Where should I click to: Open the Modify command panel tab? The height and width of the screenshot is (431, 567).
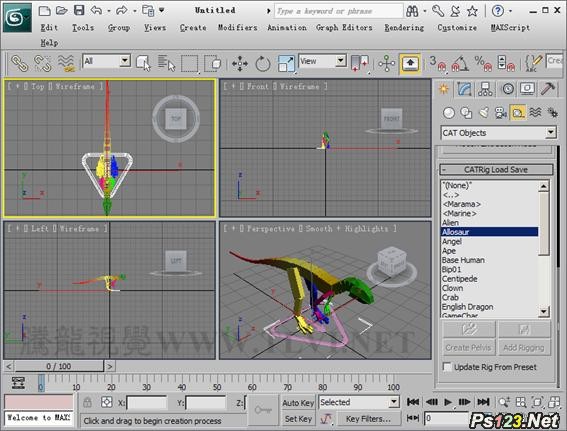[464, 89]
